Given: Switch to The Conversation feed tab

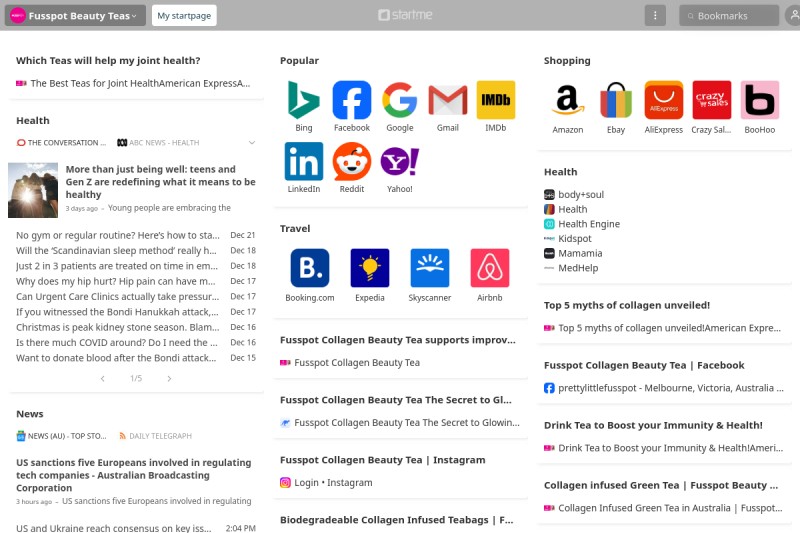Looking at the screenshot, I should (61, 143).
